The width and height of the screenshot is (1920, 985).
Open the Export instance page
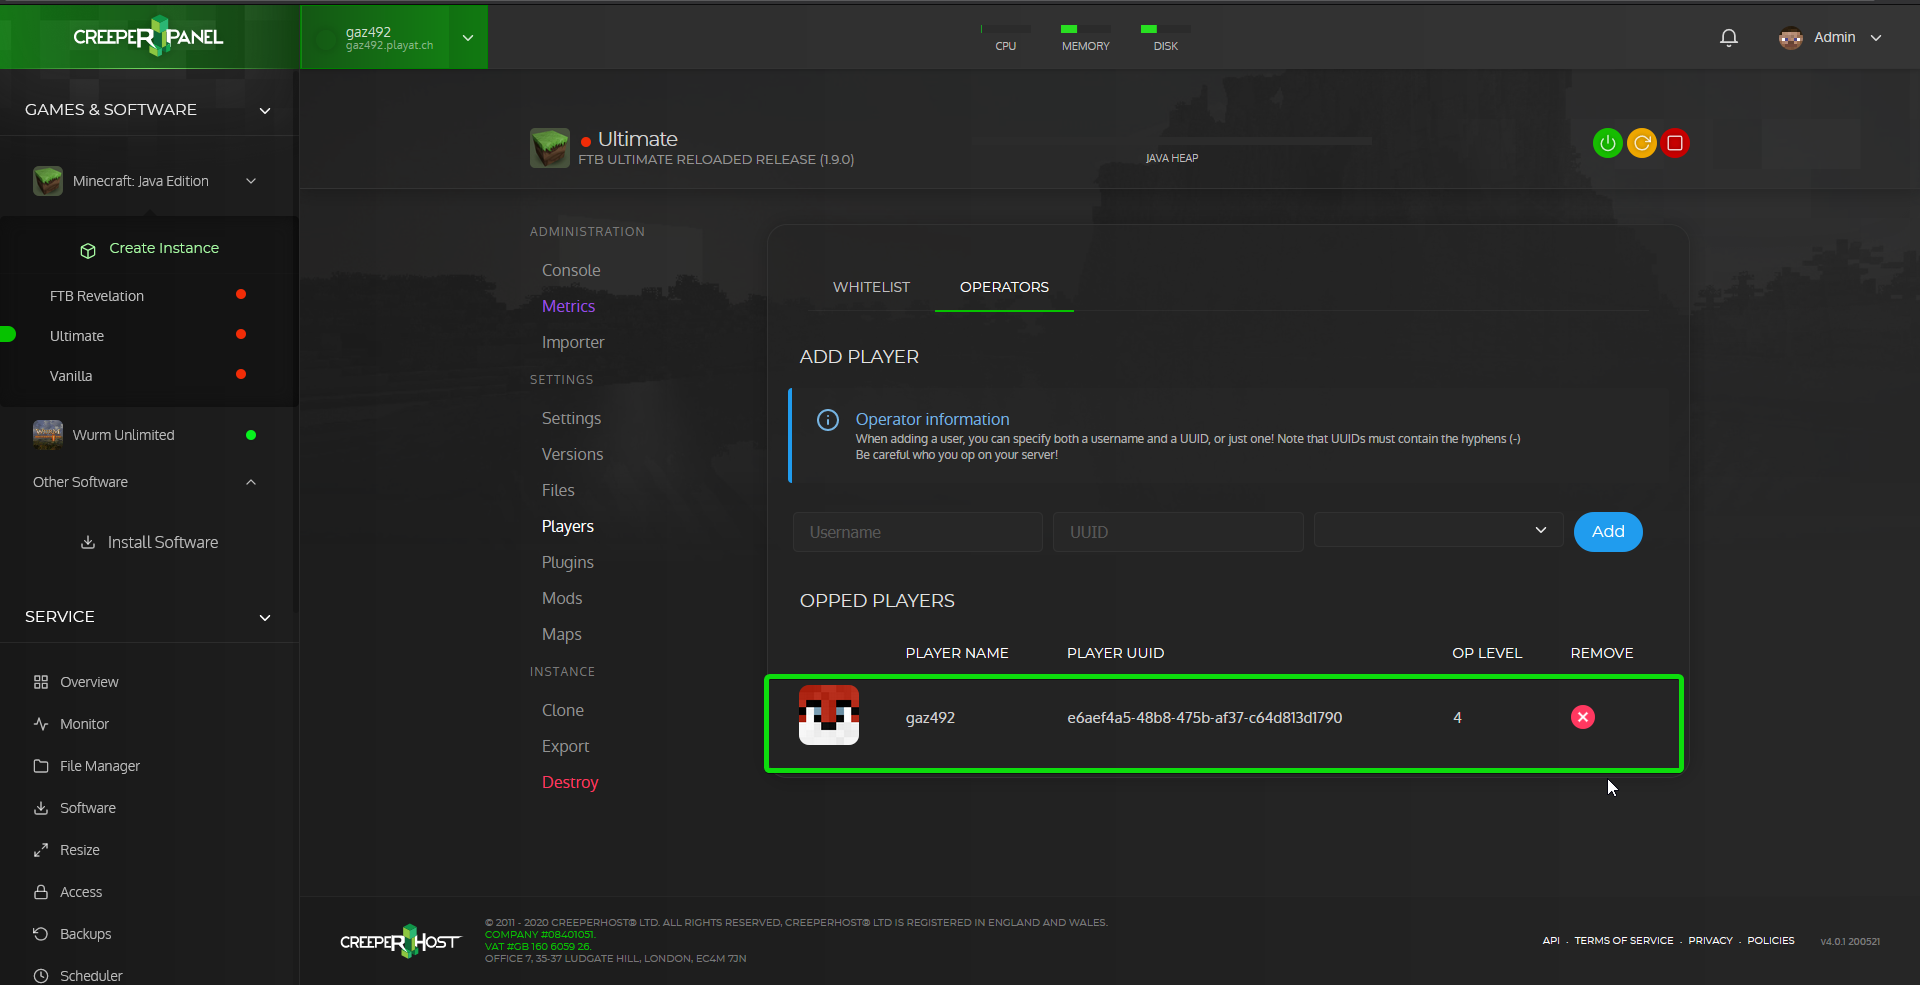coord(565,746)
